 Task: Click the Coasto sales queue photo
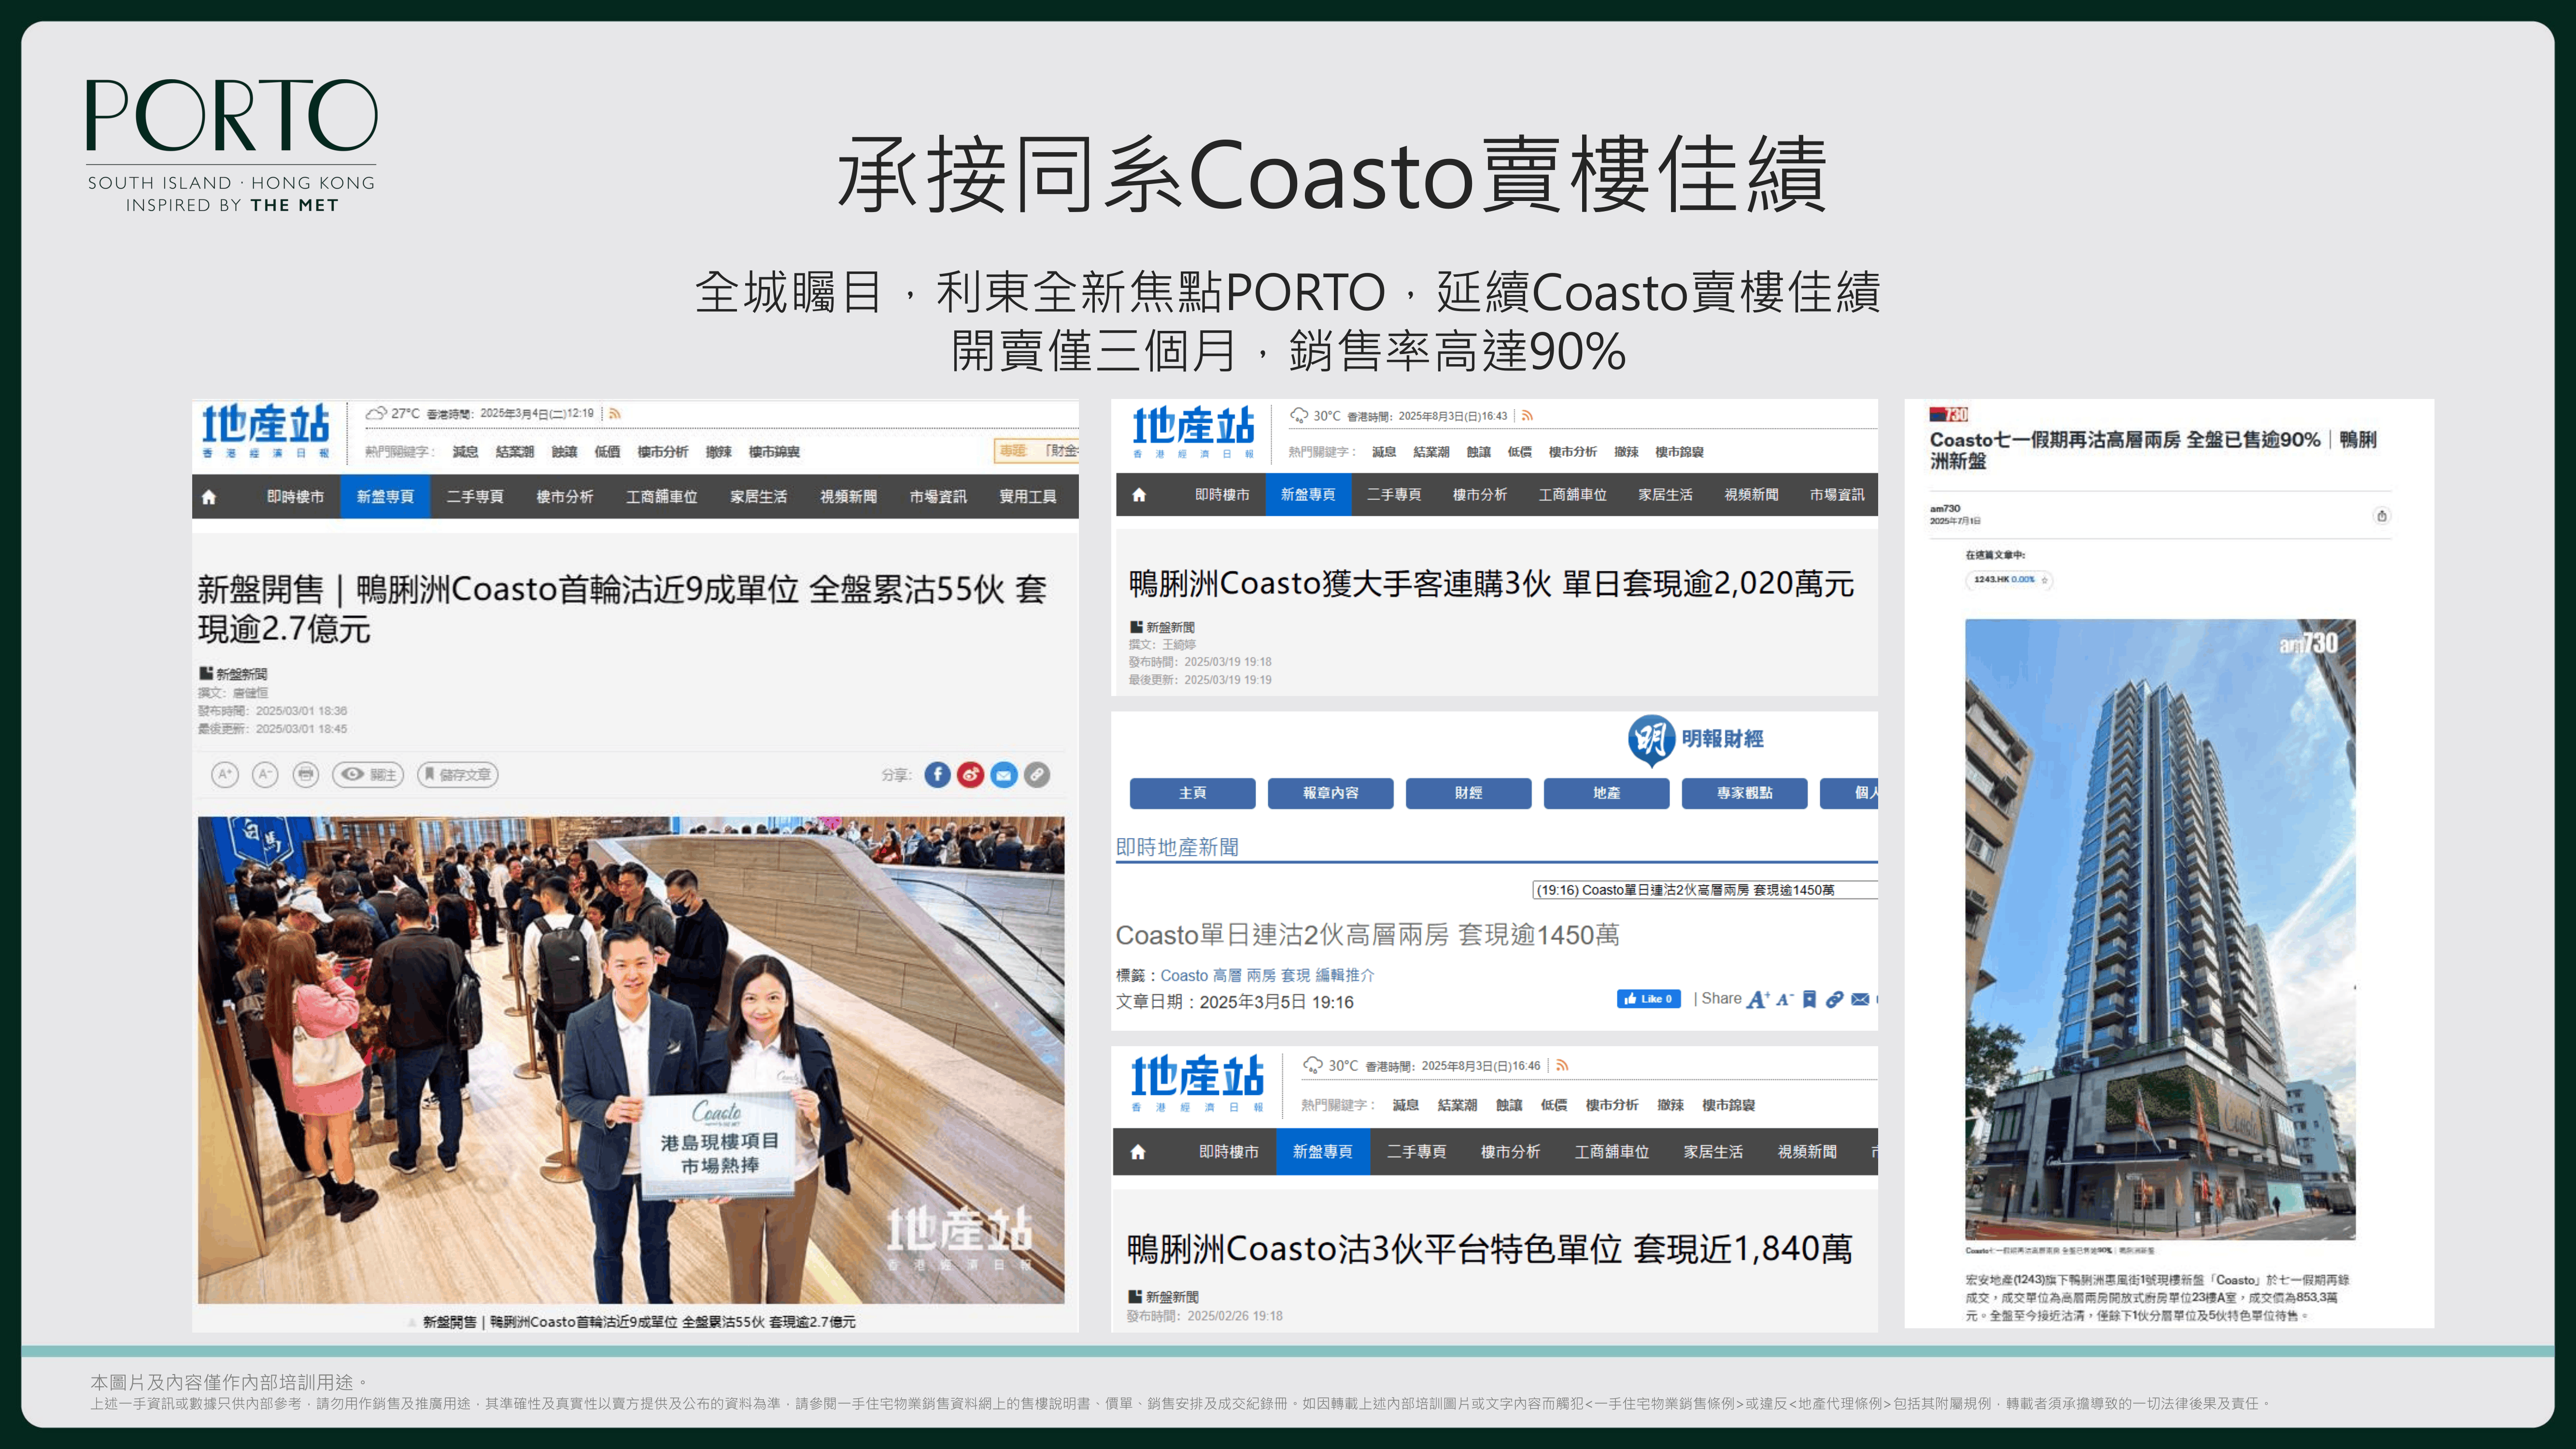tap(631, 1060)
